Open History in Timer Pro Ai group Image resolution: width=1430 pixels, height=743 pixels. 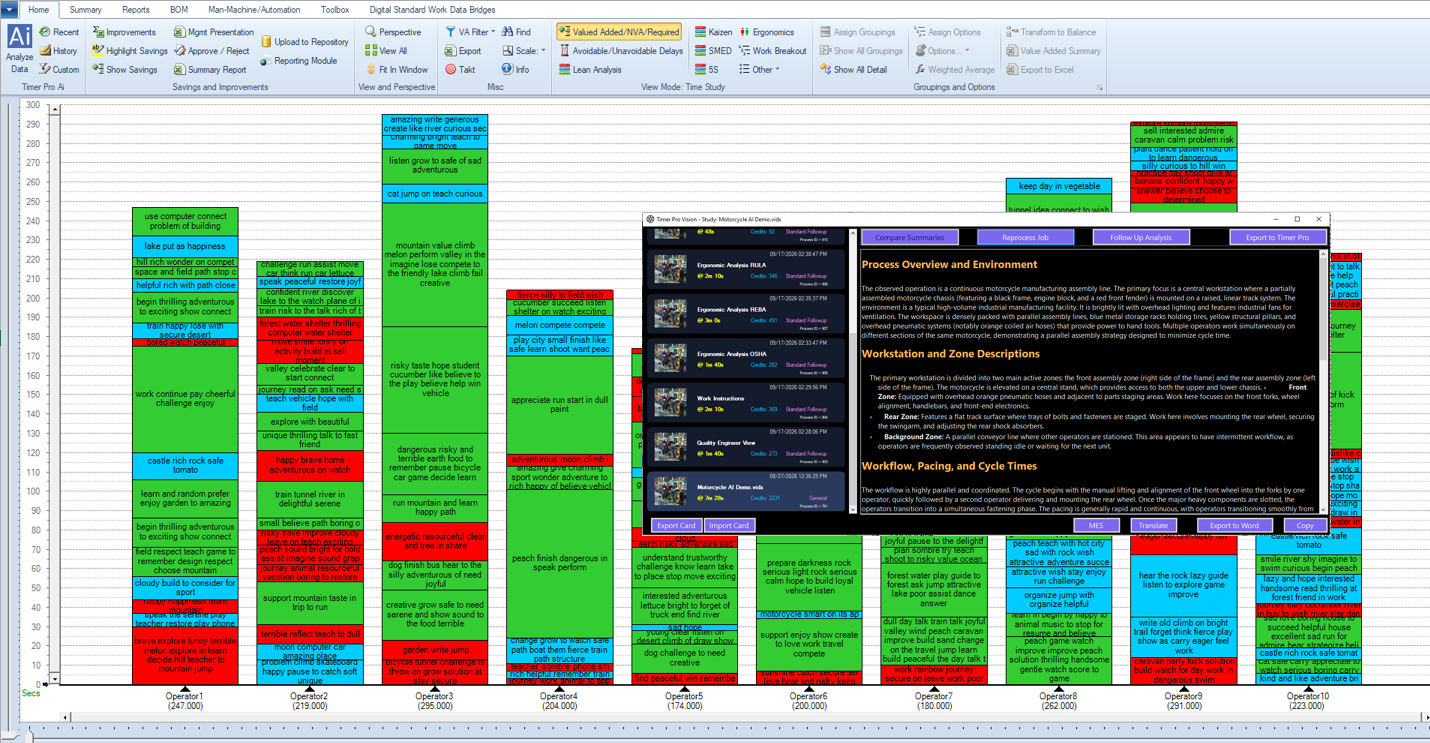click(58, 51)
